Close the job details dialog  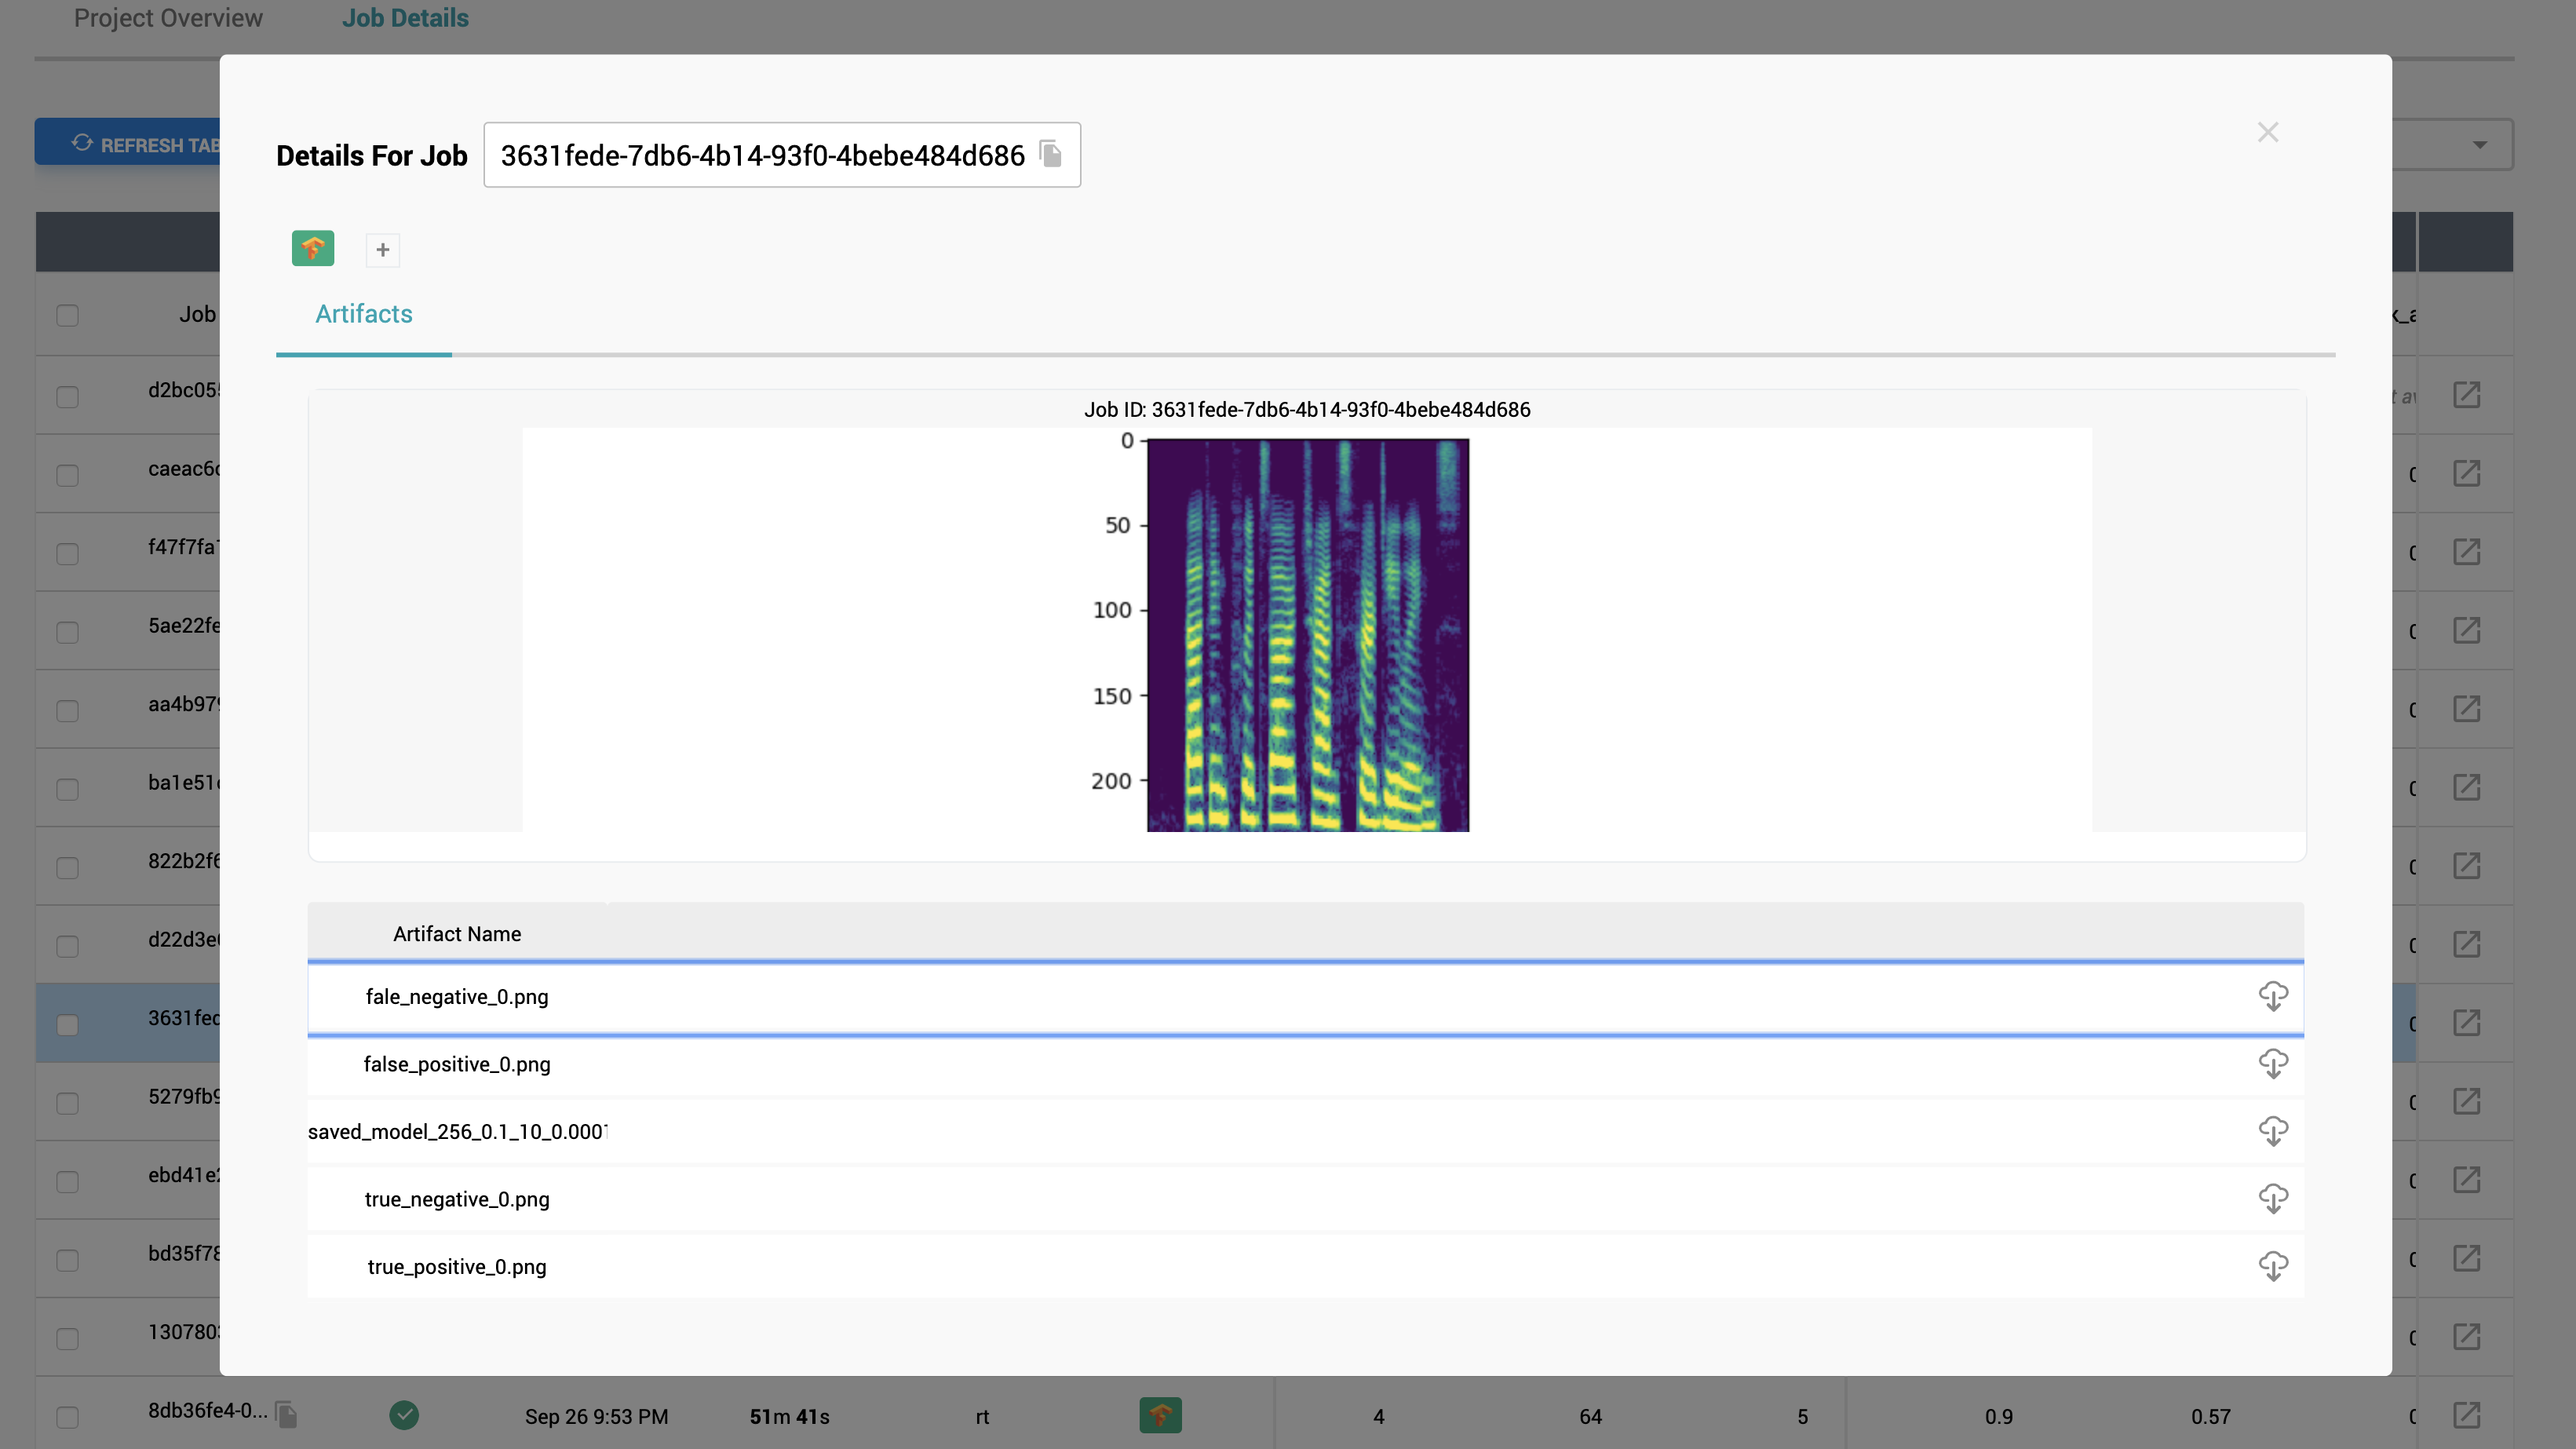(x=2267, y=132)
